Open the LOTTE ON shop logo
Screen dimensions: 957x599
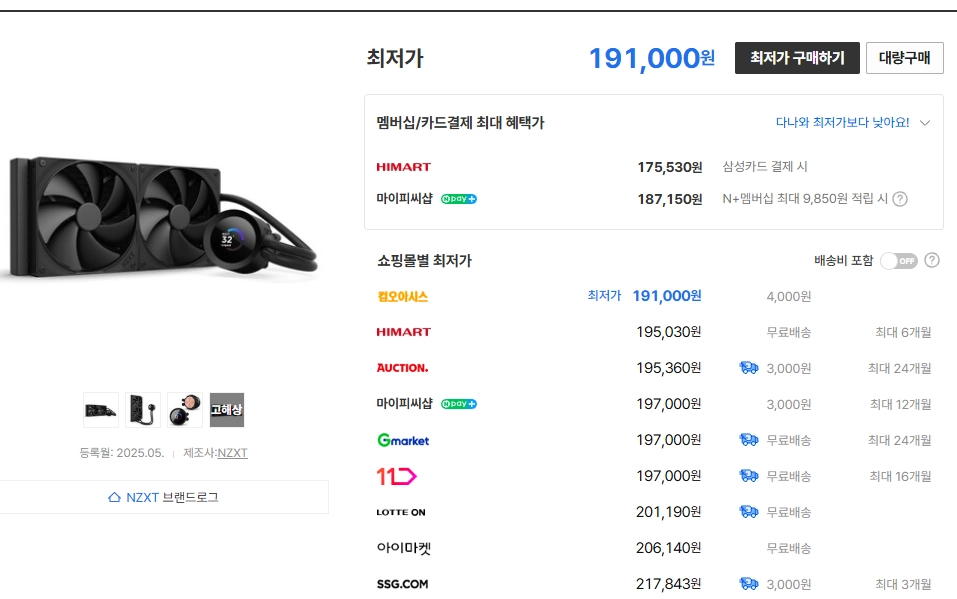[x=401, y=512]
